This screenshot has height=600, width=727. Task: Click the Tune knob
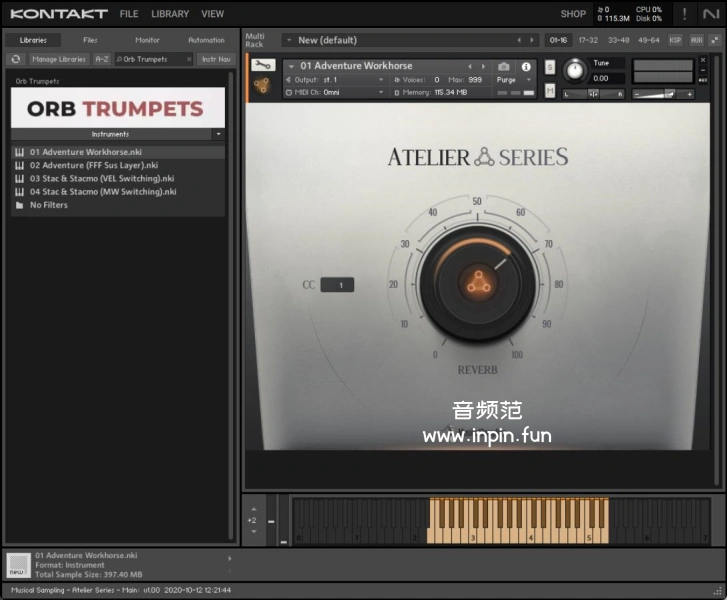pos(574,71)
